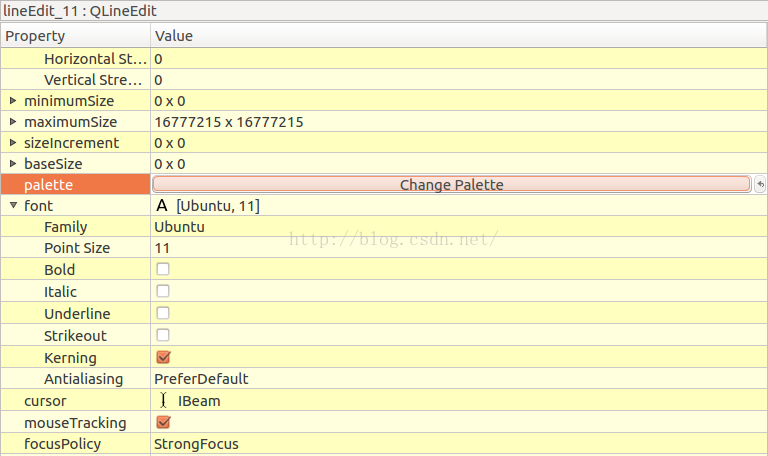Enable the Bold checkbox
Screen dimensions: 768x456
pos(163,269)
